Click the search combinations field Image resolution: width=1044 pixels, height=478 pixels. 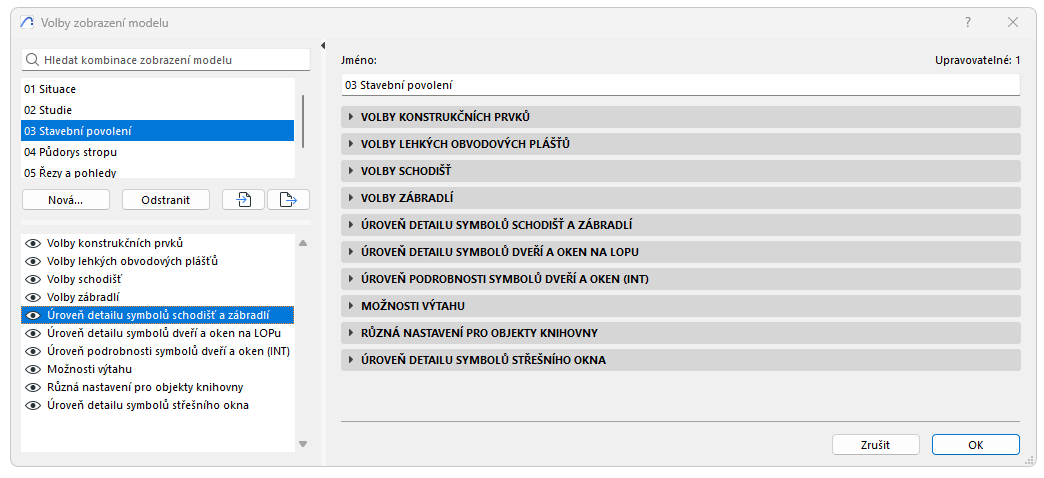(x=166, y=60)
